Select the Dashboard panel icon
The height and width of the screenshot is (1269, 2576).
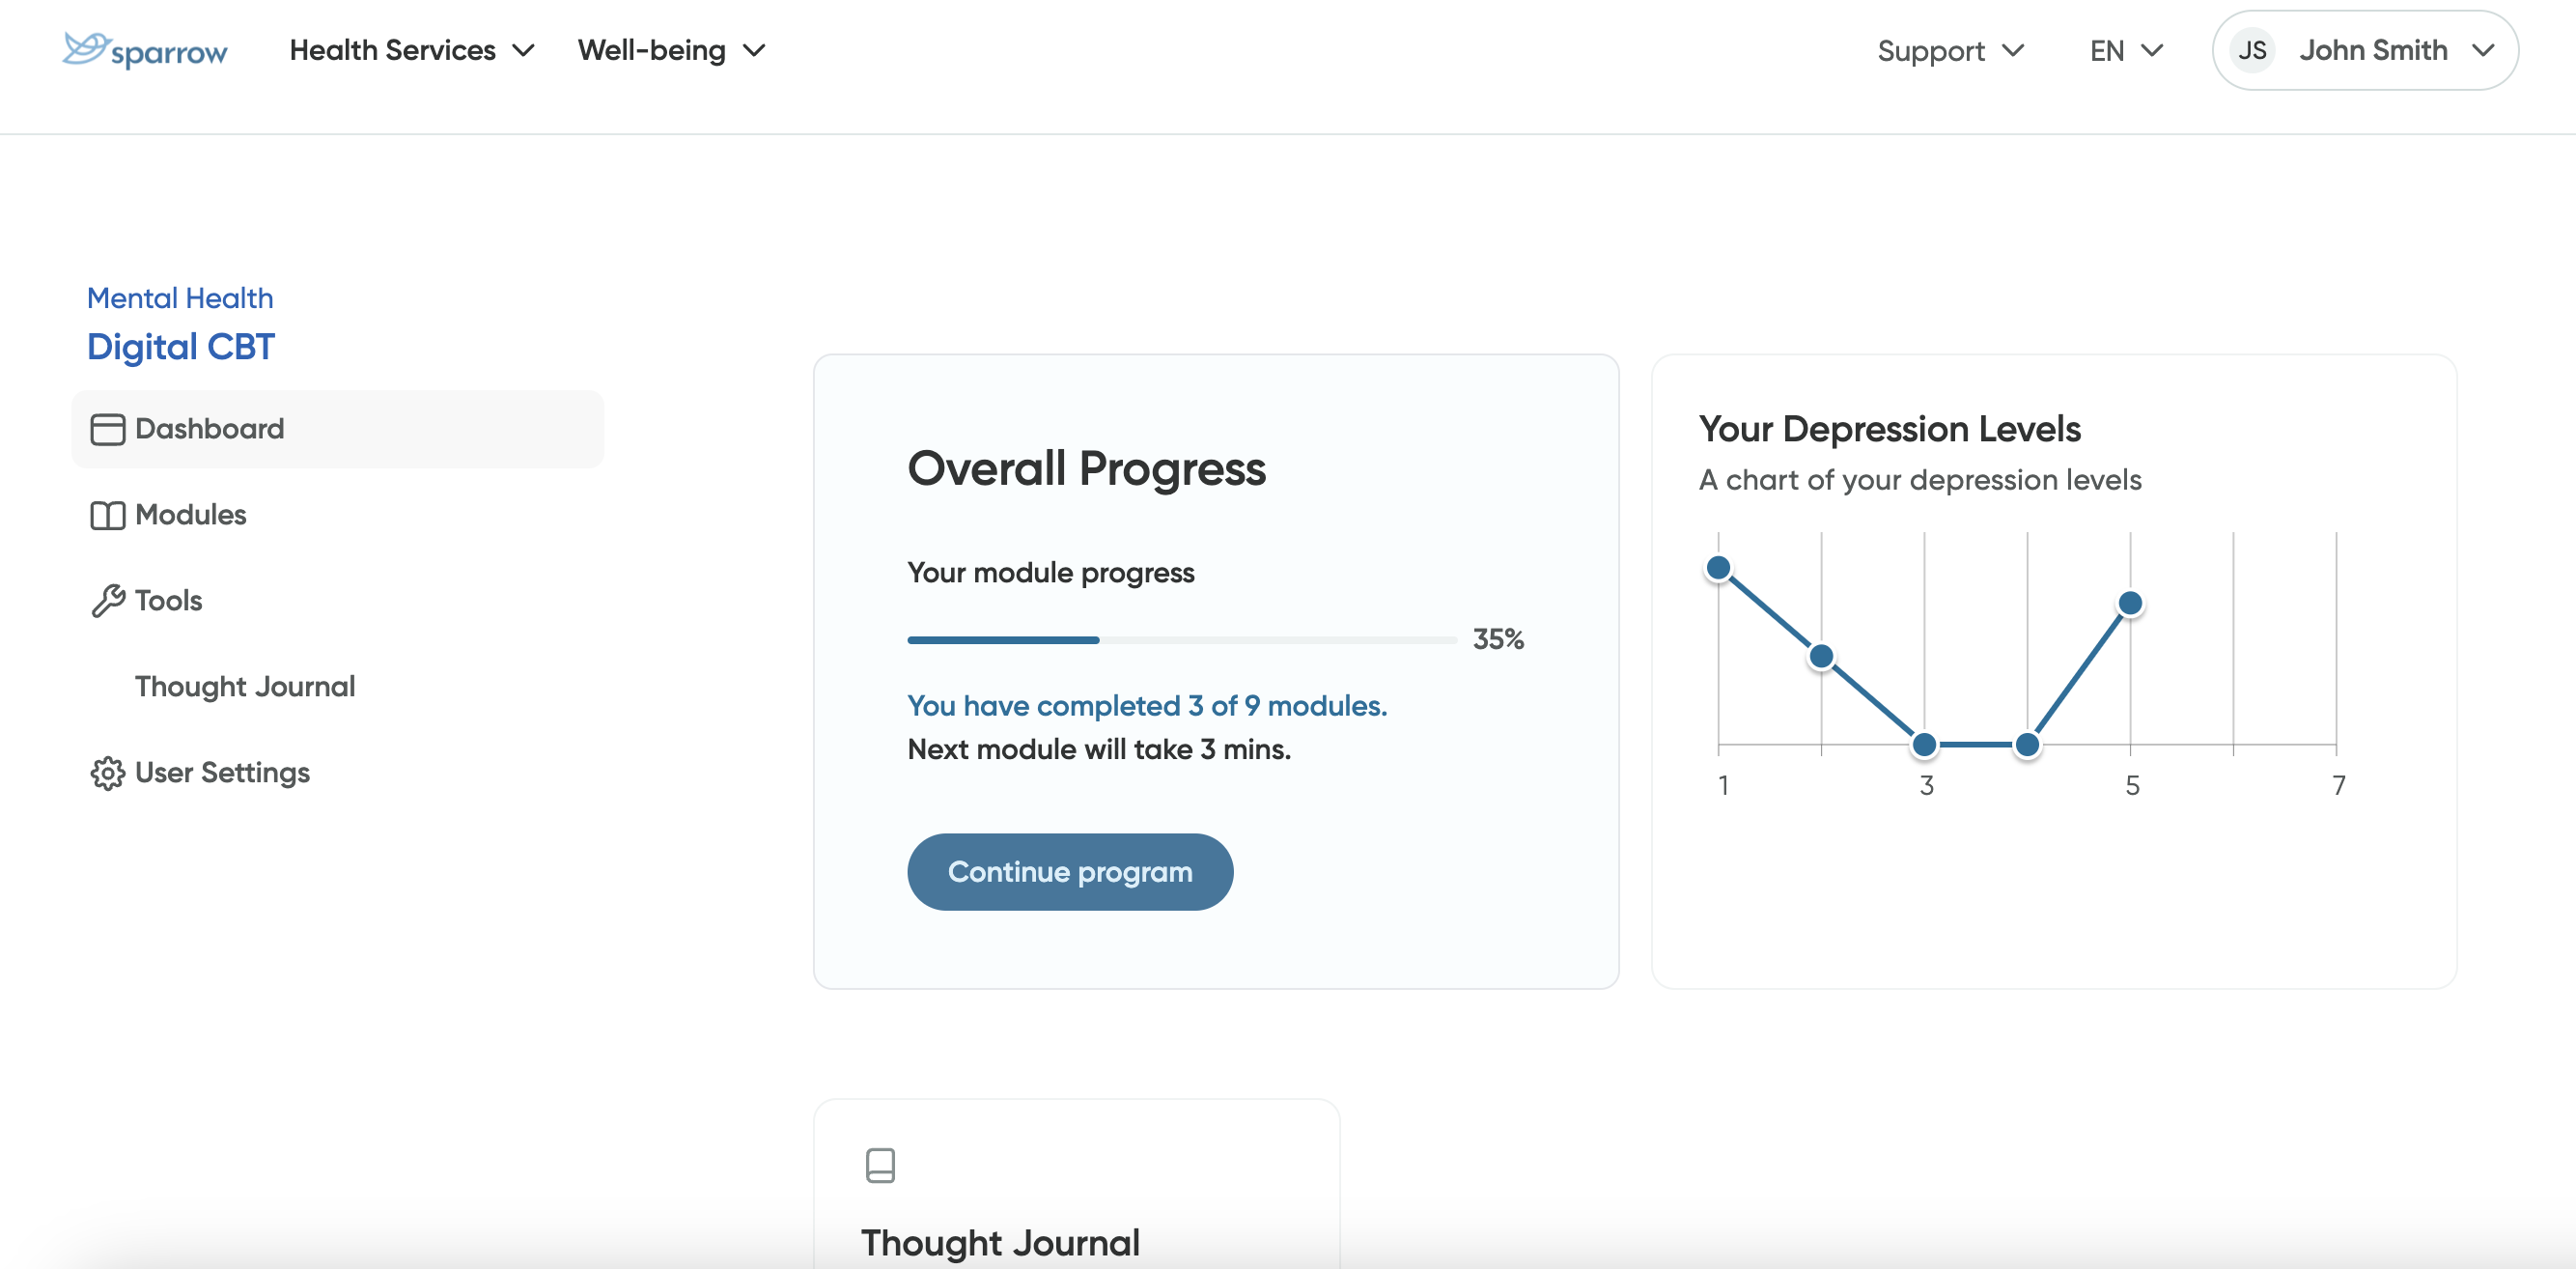tap(107, 428)
